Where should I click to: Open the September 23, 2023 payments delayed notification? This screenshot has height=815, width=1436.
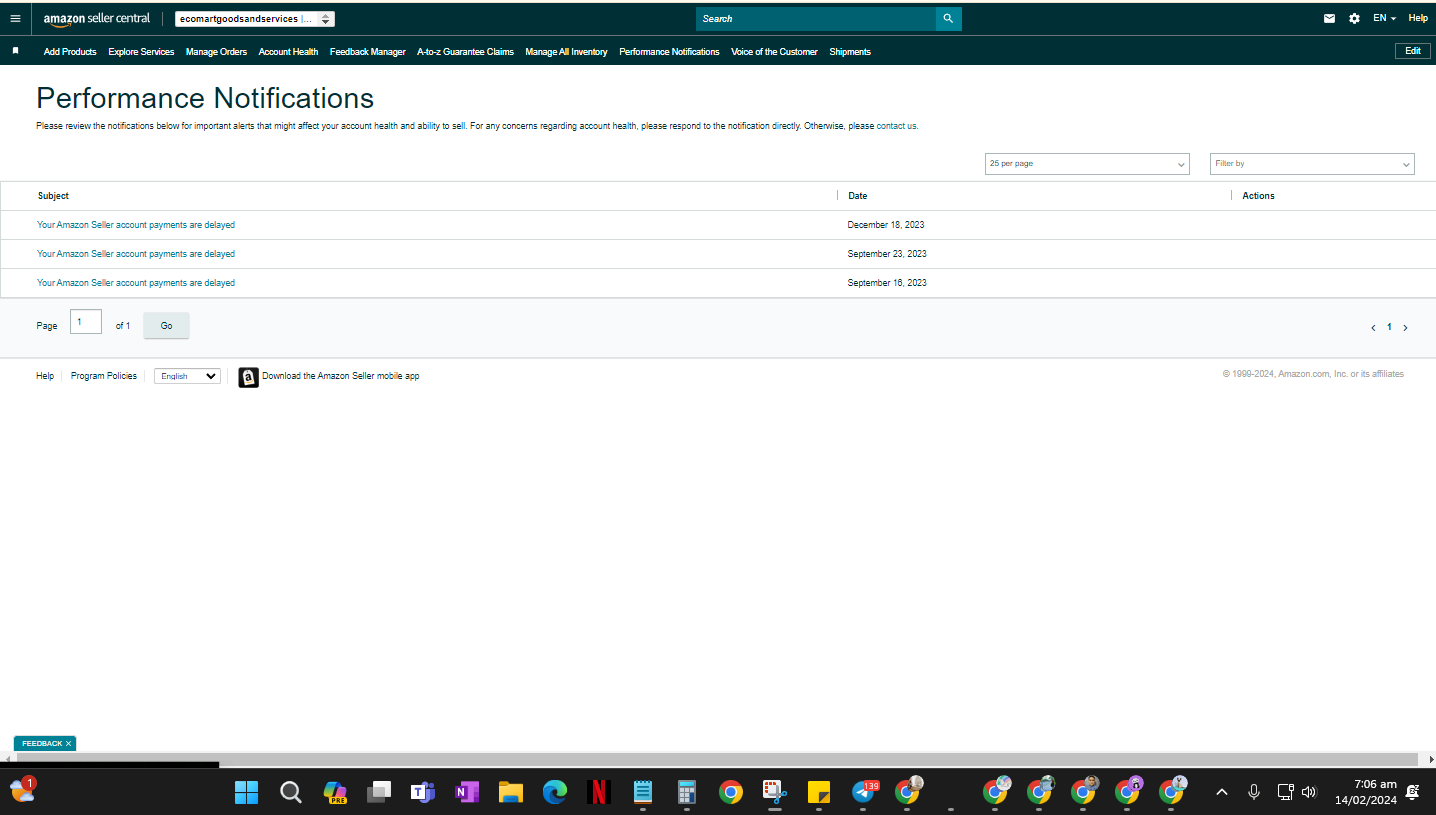click(x=136, y=254)
